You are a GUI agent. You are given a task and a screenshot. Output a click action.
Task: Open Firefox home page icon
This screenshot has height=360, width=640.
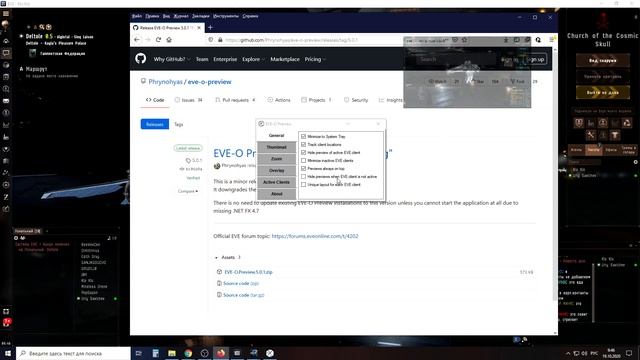pos(169,40)
